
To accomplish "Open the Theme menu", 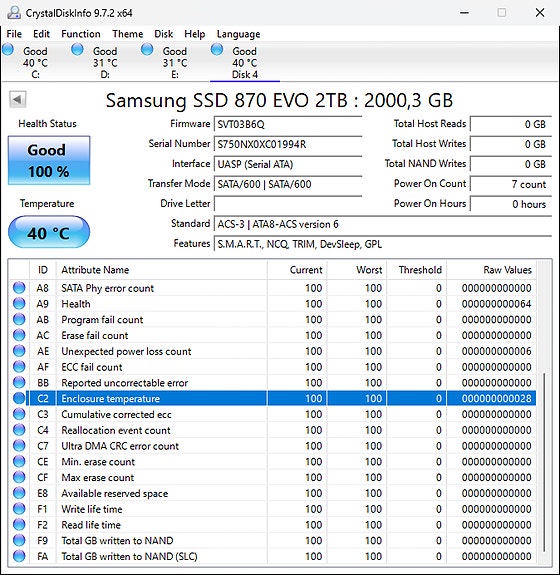I will [x=128, y=34].
